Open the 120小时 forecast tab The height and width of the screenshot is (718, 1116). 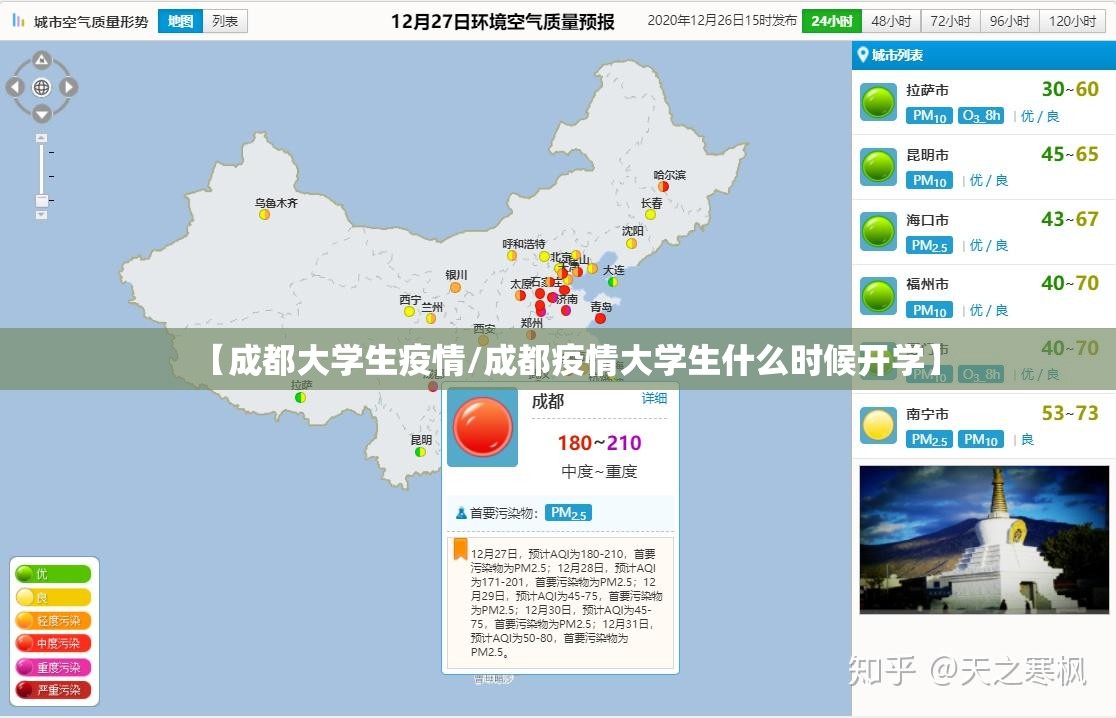[1072, 21]
